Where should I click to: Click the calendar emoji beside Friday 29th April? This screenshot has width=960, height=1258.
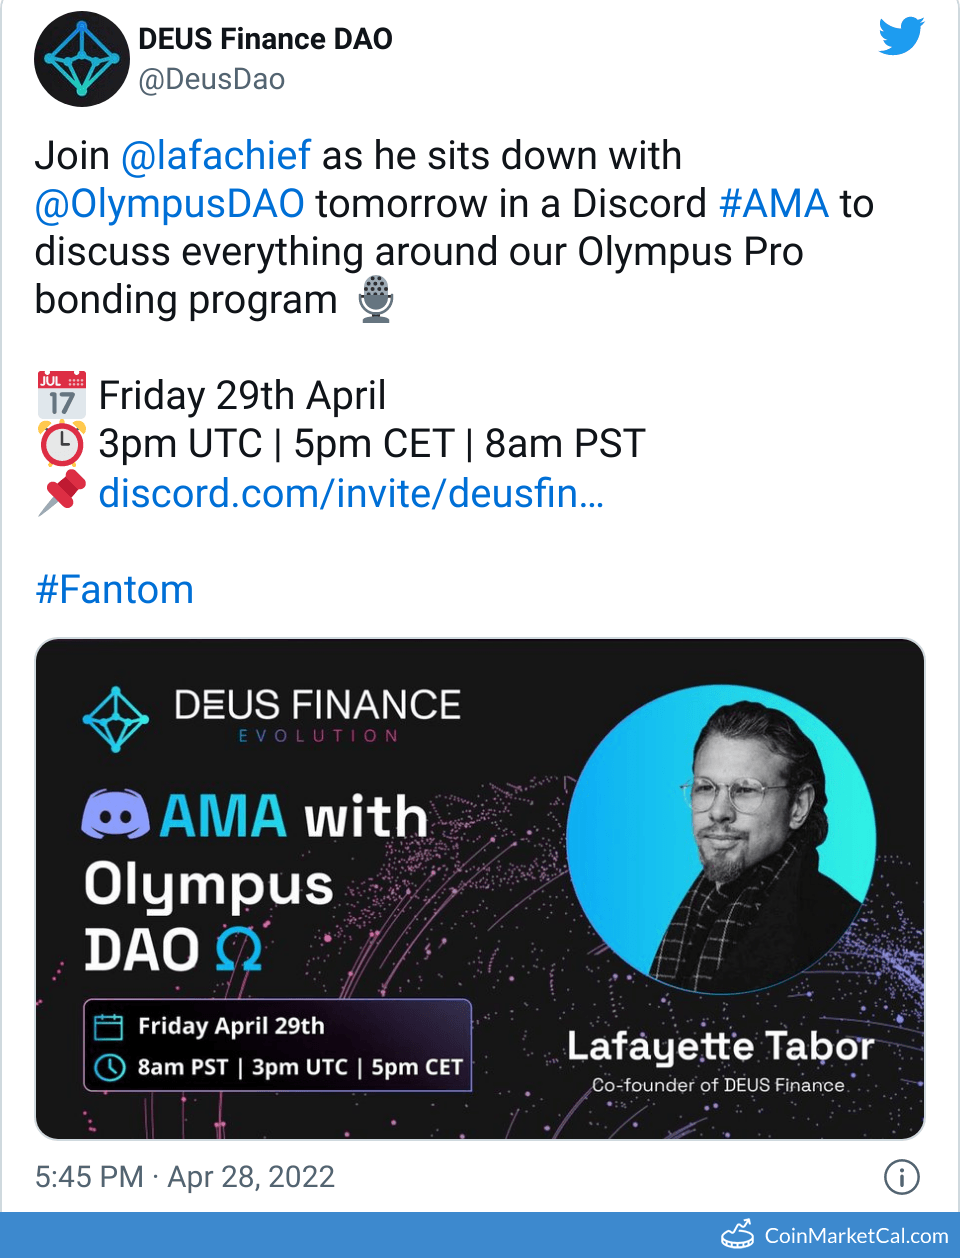[62, 395]
